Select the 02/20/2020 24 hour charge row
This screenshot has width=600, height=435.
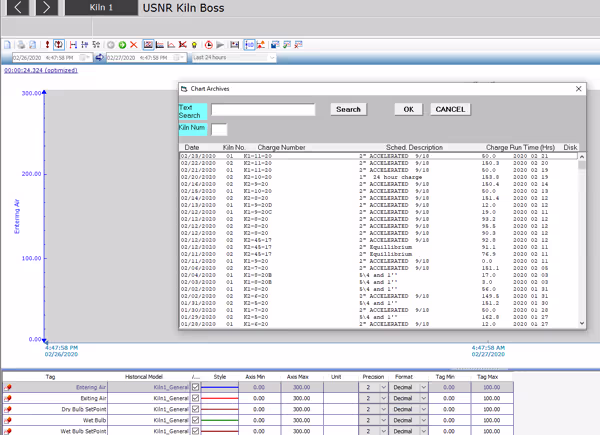pos(378,177)
